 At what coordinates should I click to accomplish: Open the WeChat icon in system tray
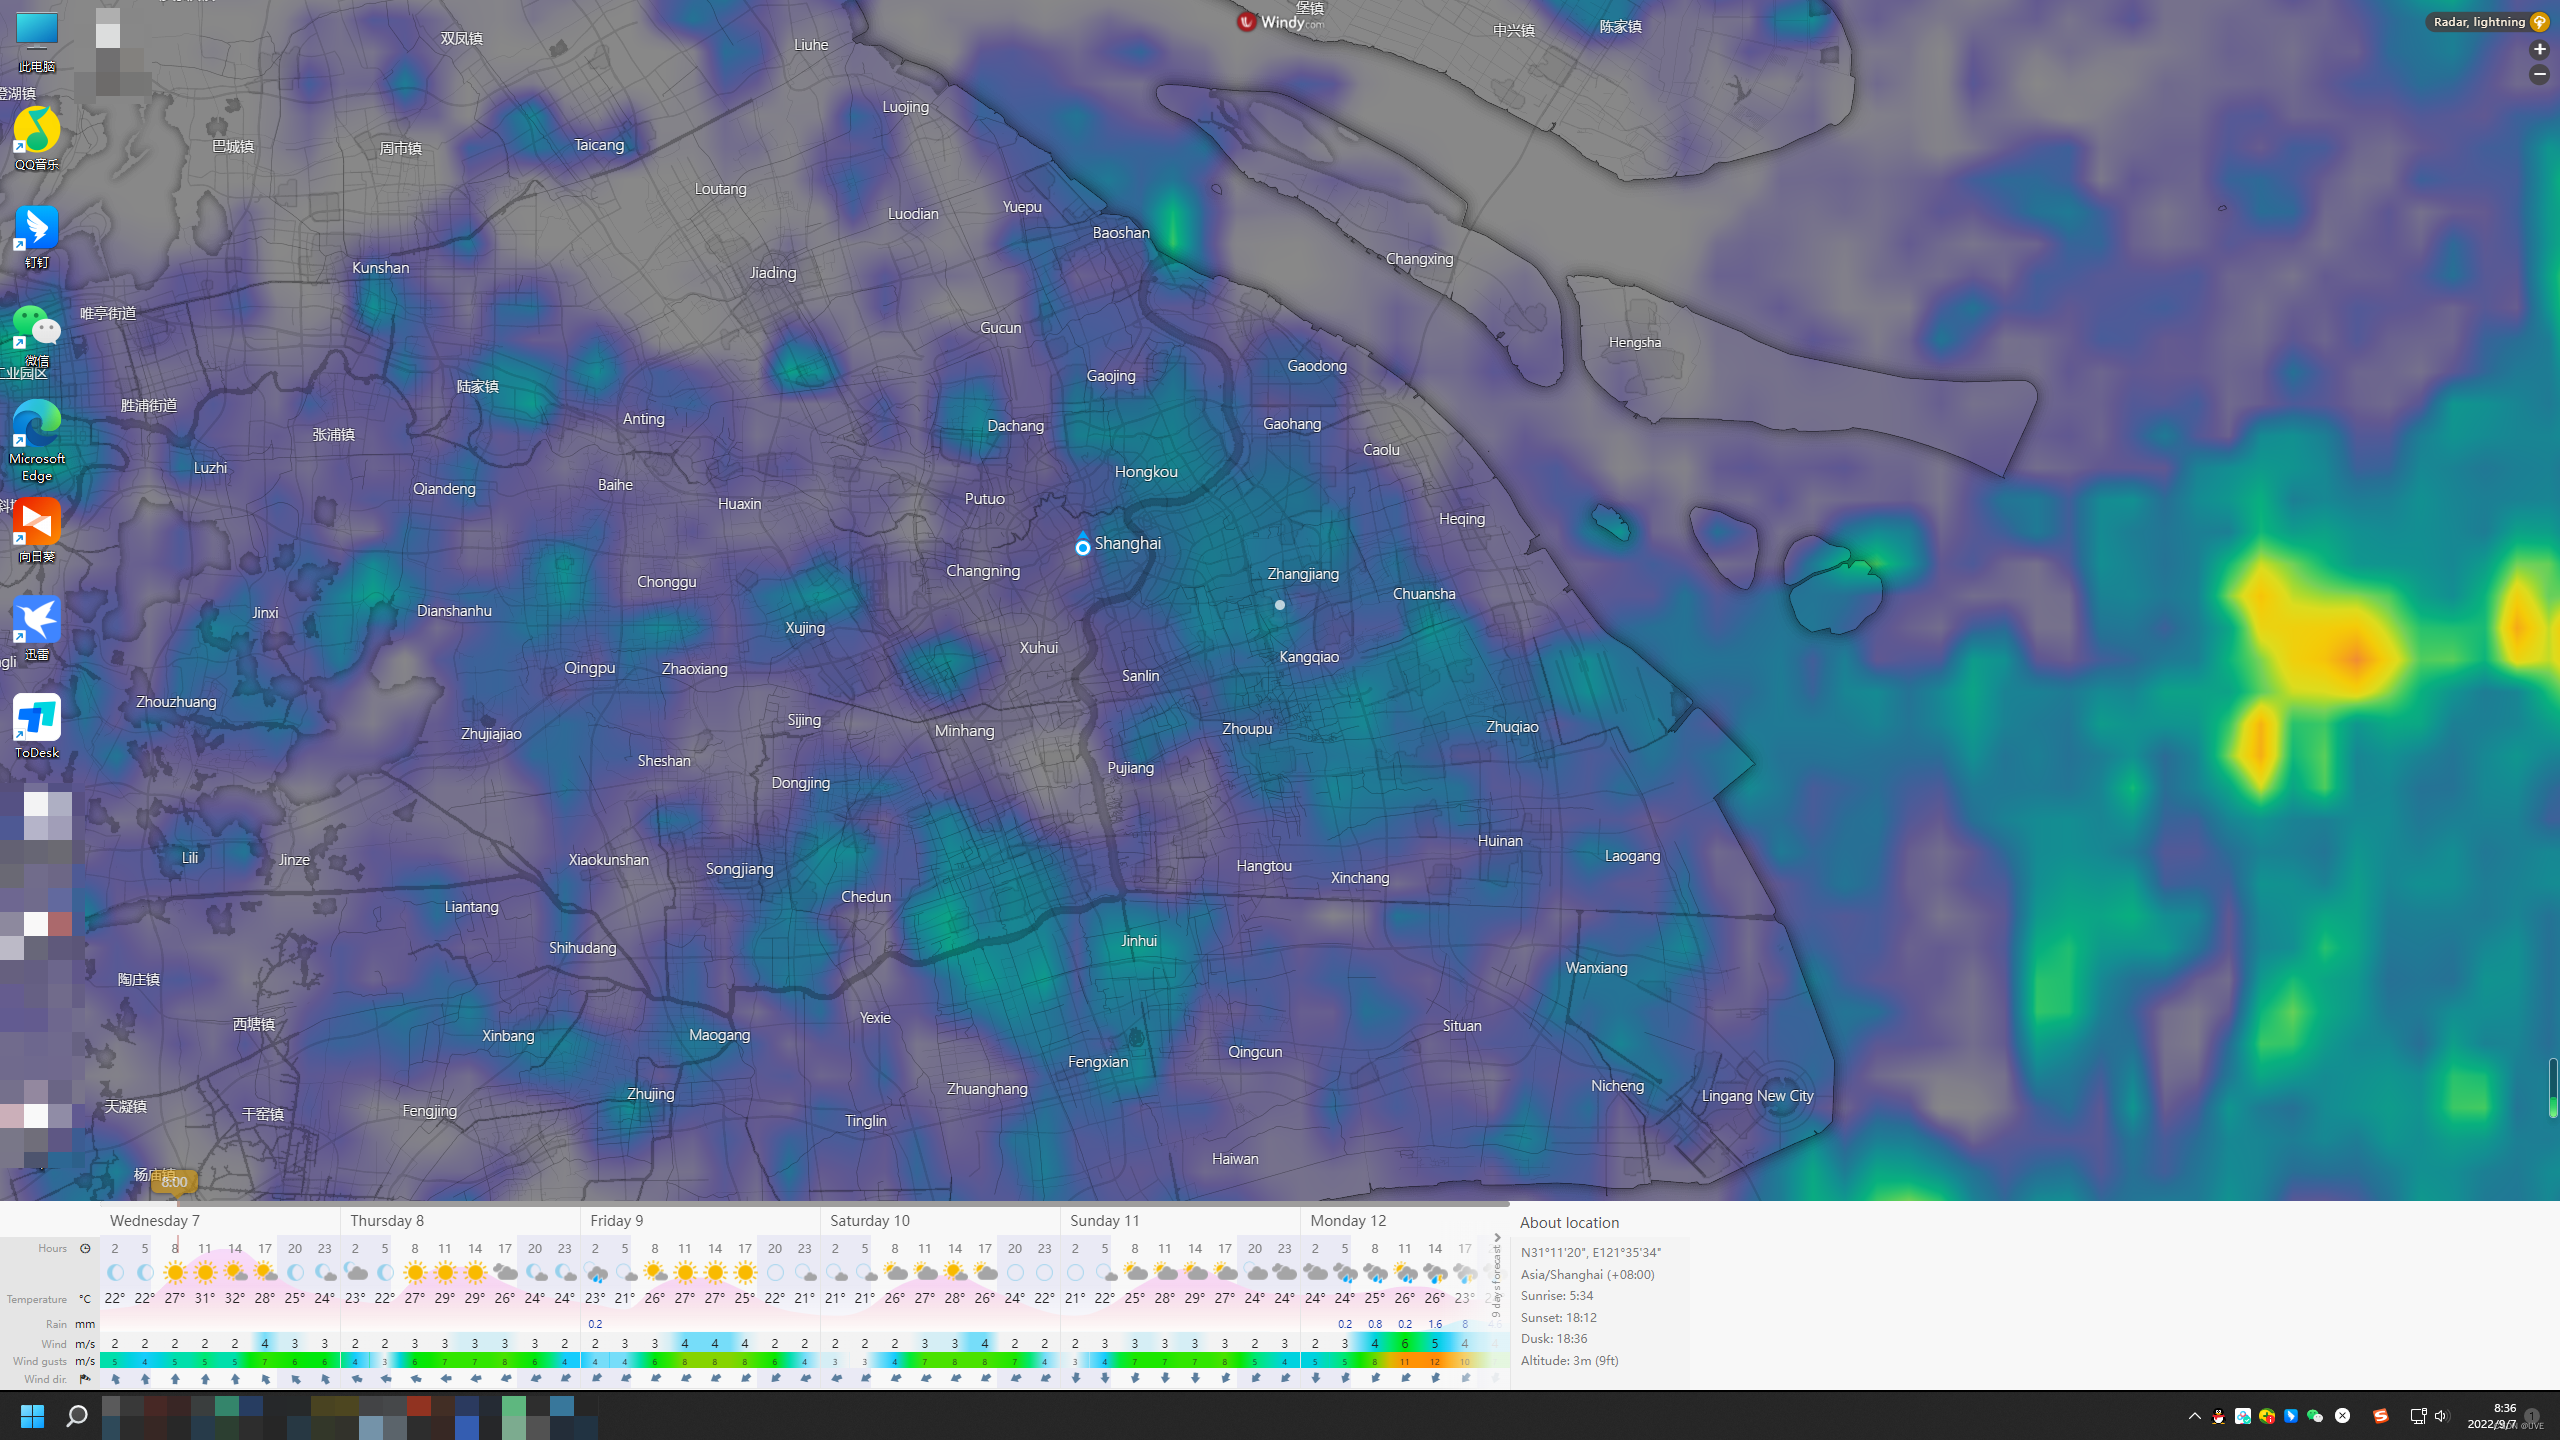point(2314,1416)
